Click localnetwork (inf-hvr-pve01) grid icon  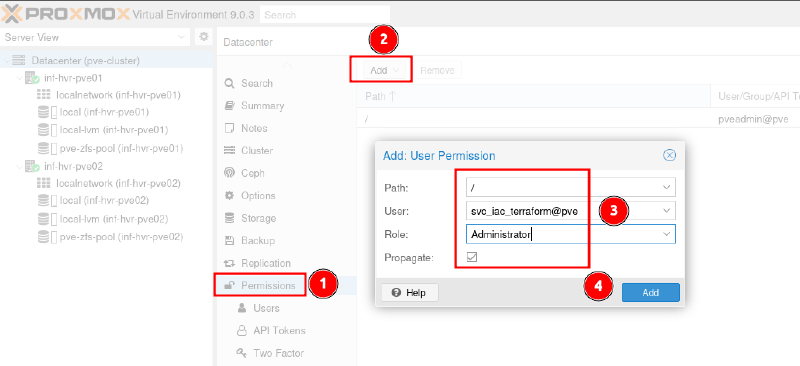point(44,95)
